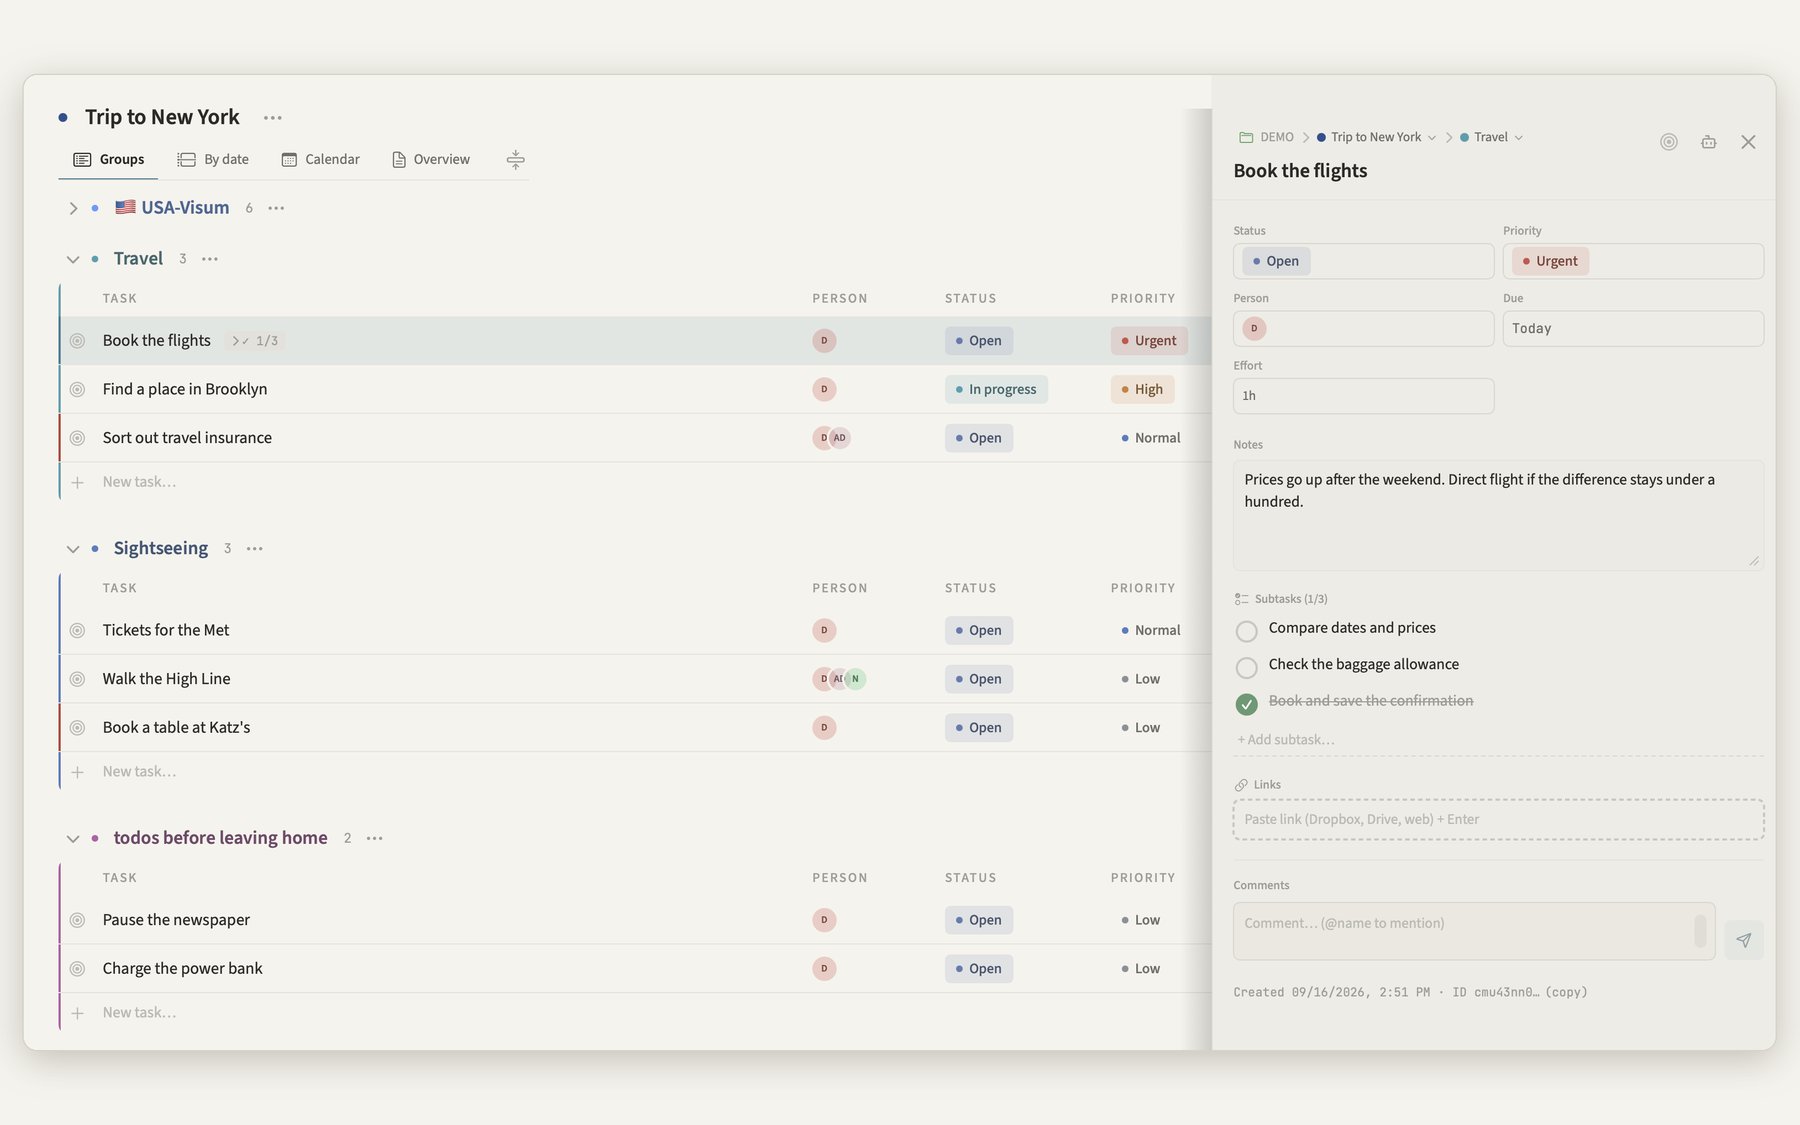This screenshot has height=1125, width=1800.
Task: Click the target icon for Charge the power bank
Action: (77, 969)
